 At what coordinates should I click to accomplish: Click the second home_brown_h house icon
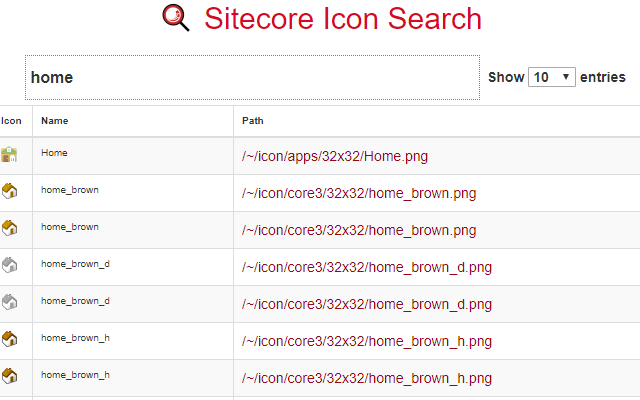tap(9, 376)
